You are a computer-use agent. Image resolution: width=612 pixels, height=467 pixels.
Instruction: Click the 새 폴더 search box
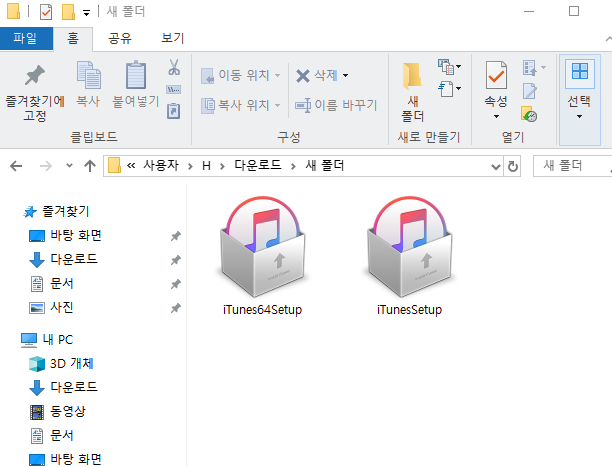pyautogui.click(x=572, y=166)
